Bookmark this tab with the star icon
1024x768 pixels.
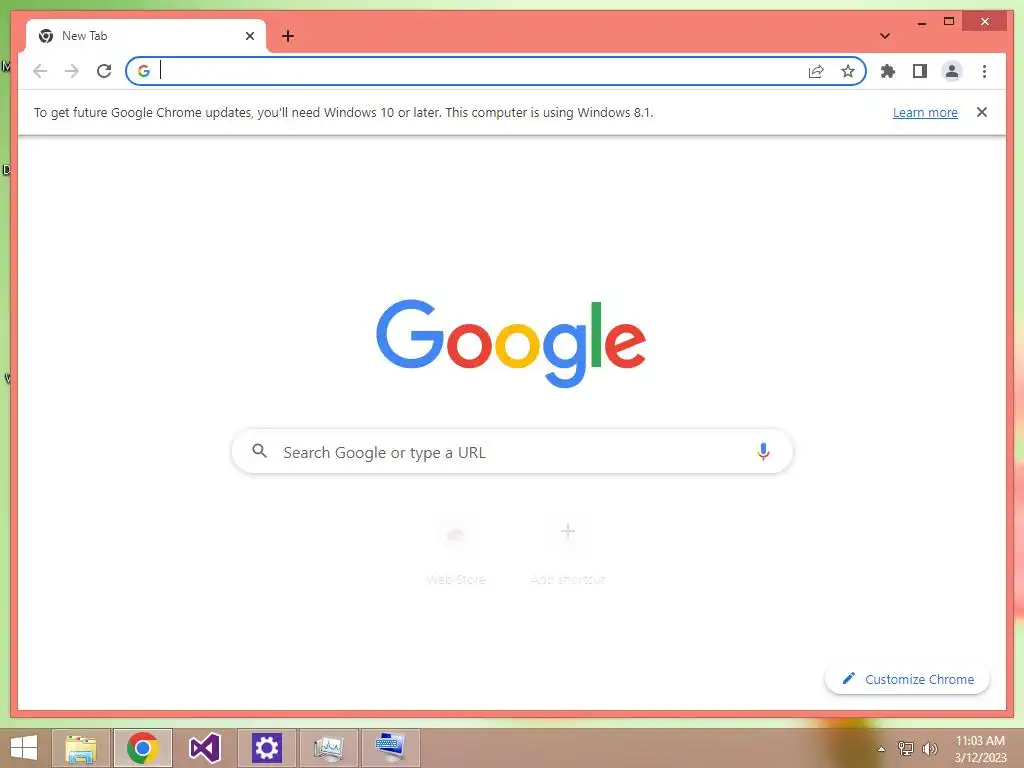pos(848,71)
